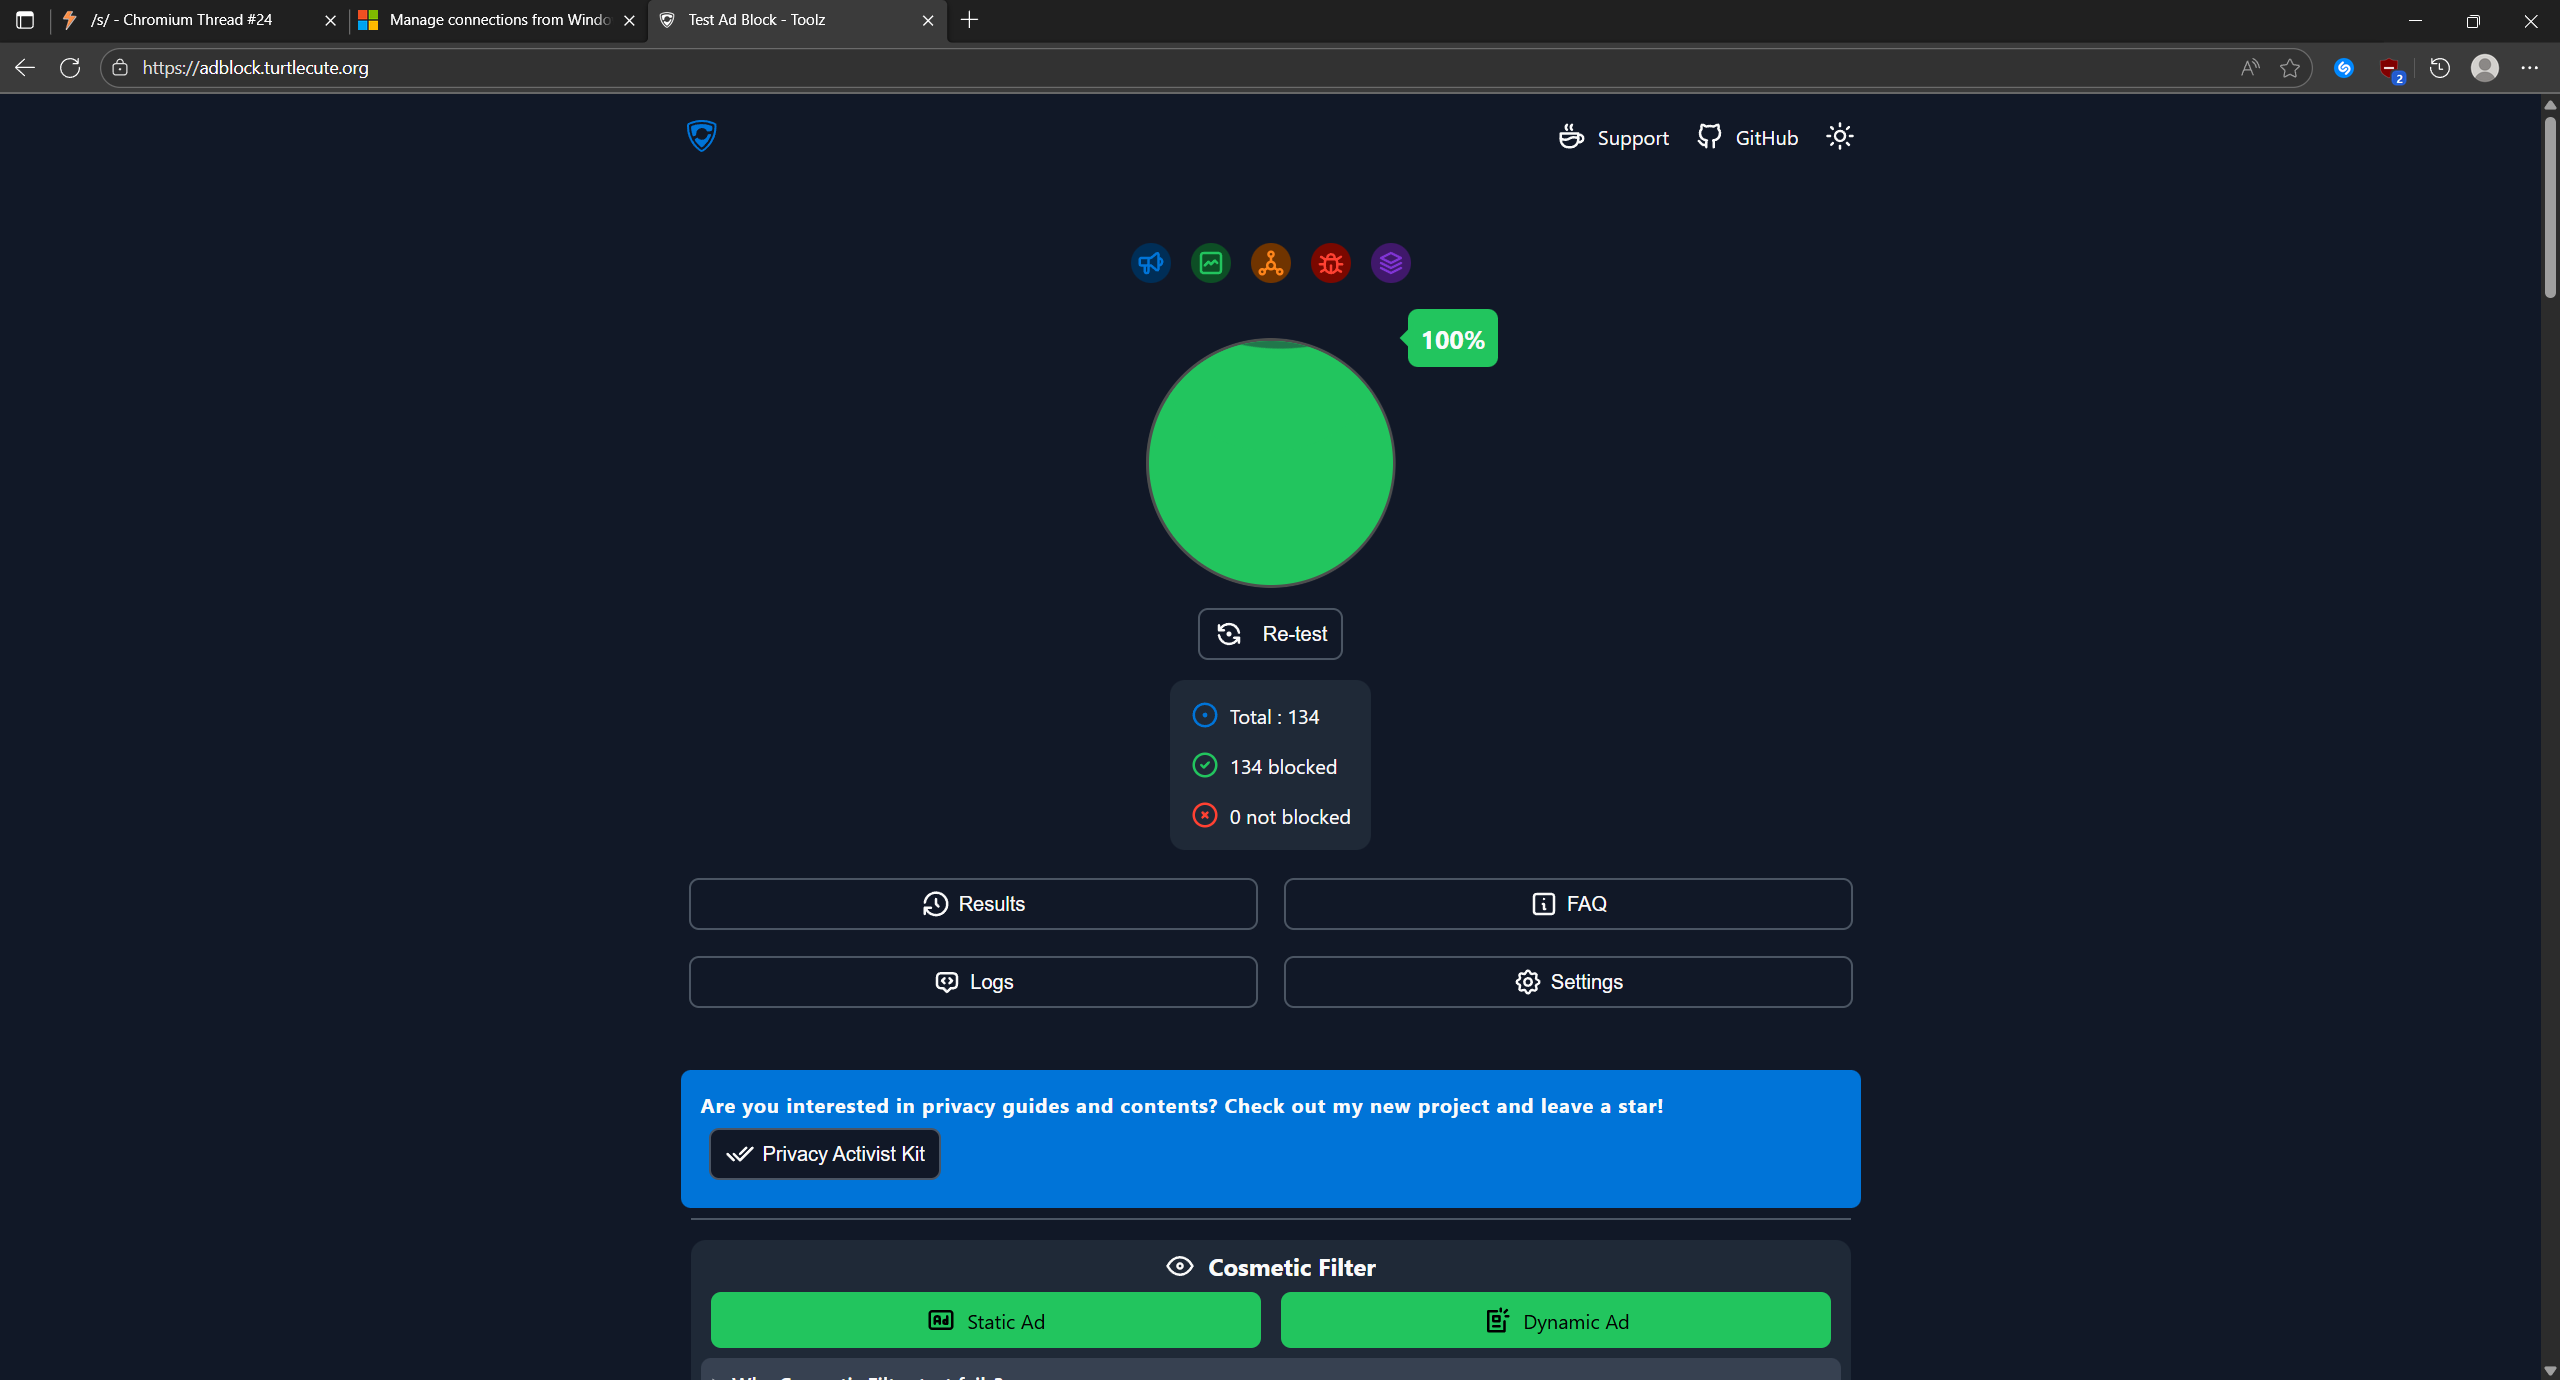Viewport: 2560px width, 1380px height.
Task: Click the purple layers Mix icon
Action: pos(1390,263)
